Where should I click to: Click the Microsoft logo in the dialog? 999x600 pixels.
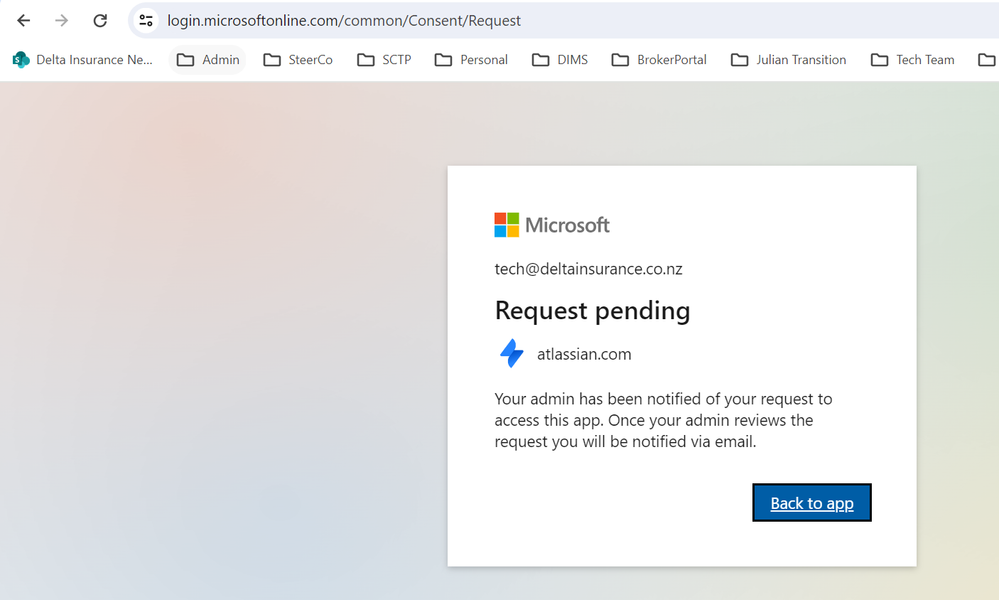pyautogui.click(x=552, y=225)
